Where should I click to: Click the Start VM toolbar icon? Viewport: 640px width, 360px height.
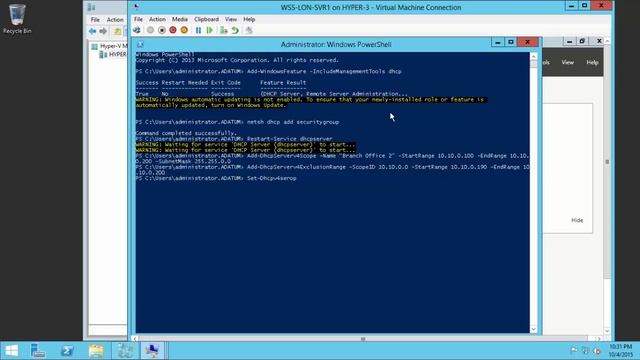150,30
